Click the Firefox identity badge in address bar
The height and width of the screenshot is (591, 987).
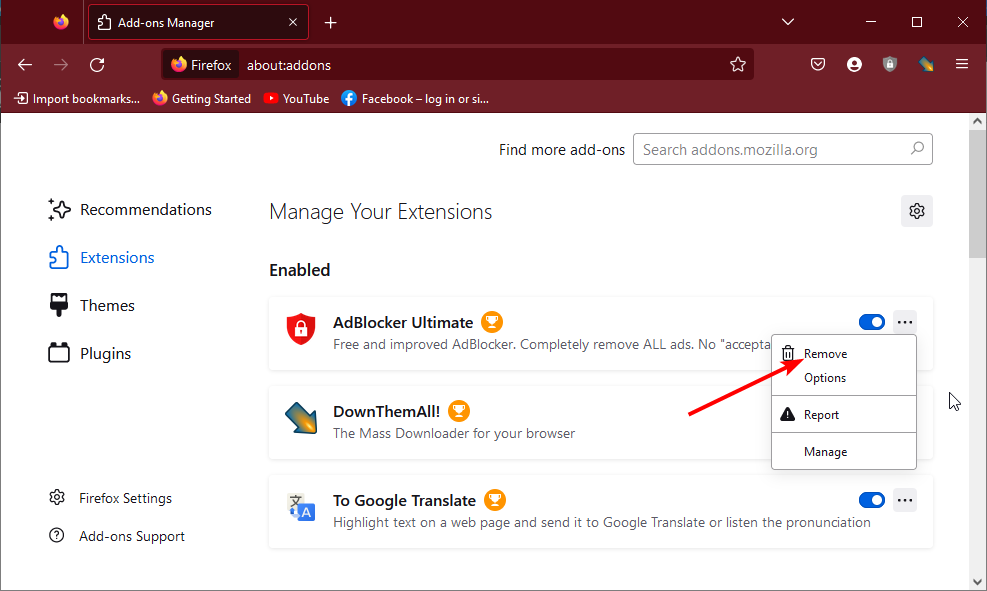point(201,65)
